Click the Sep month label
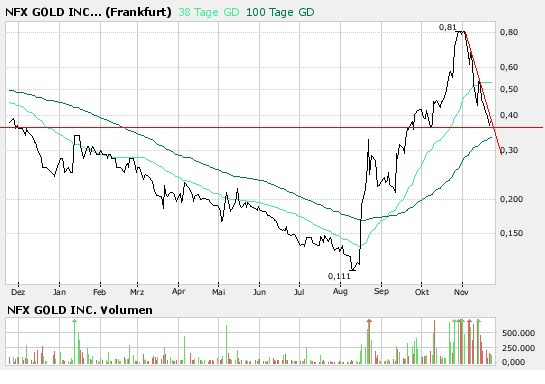Viewport: 545px width, 384px height. [381, 291]
